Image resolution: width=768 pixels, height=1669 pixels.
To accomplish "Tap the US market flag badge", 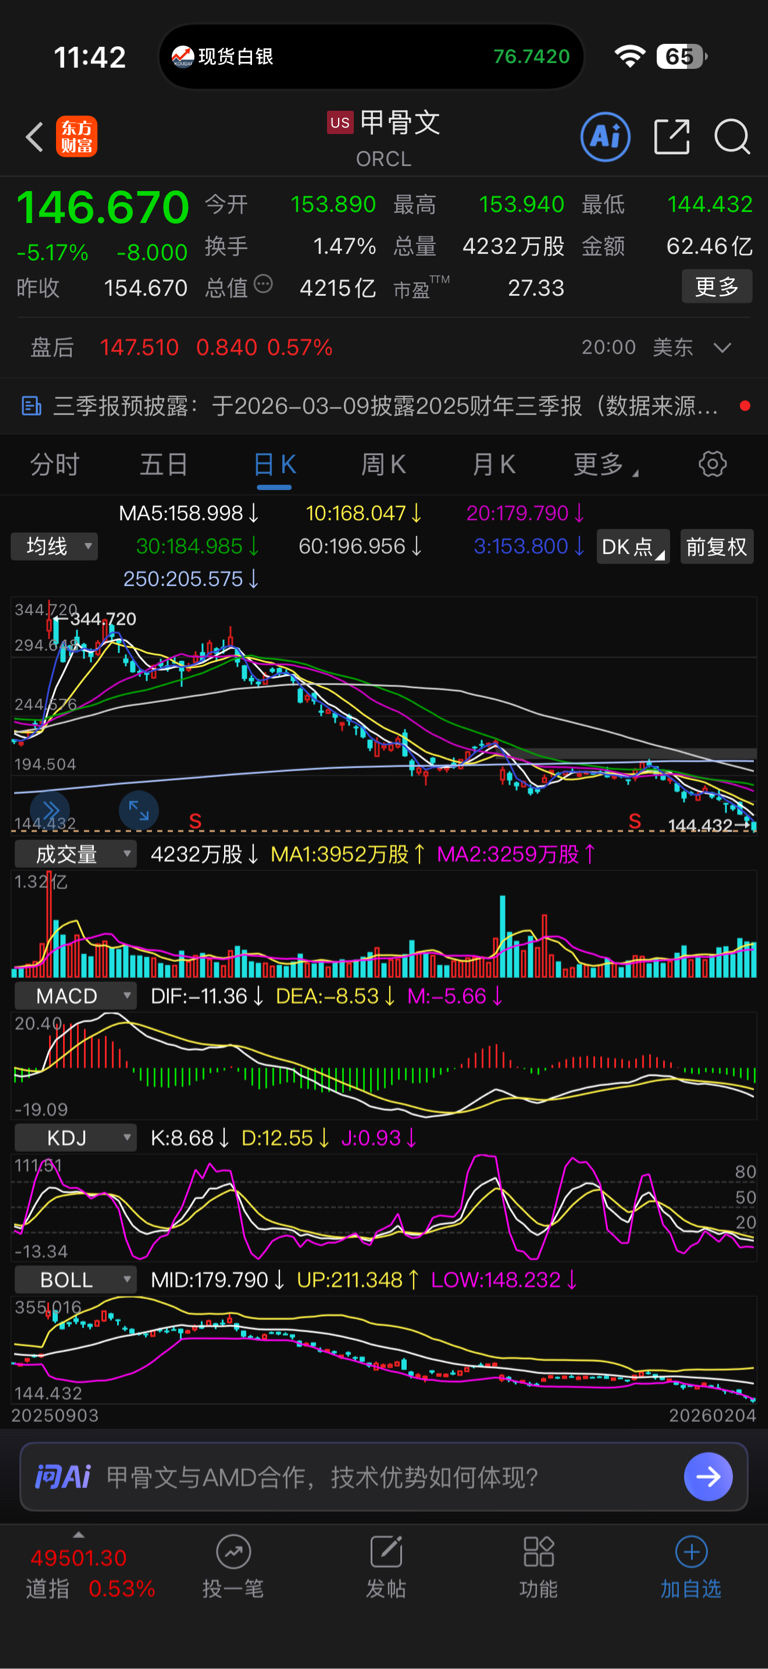I will [340, 123].
